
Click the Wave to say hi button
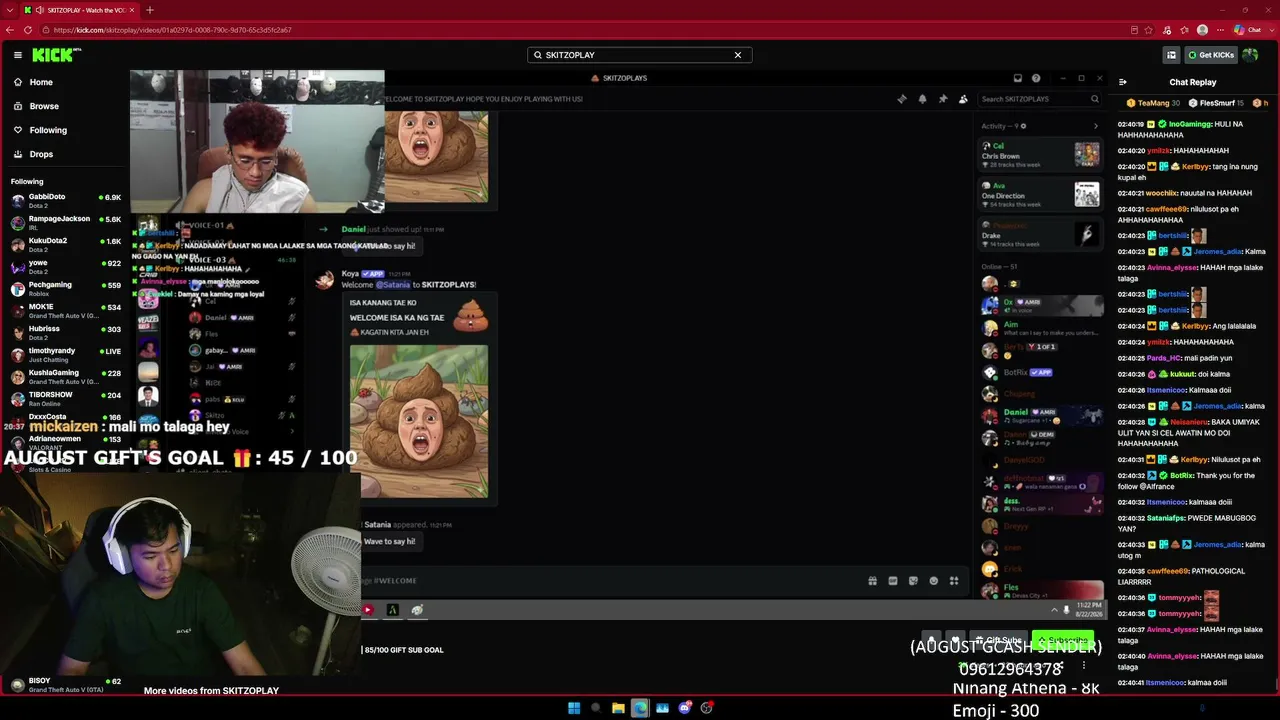point(389,541)
